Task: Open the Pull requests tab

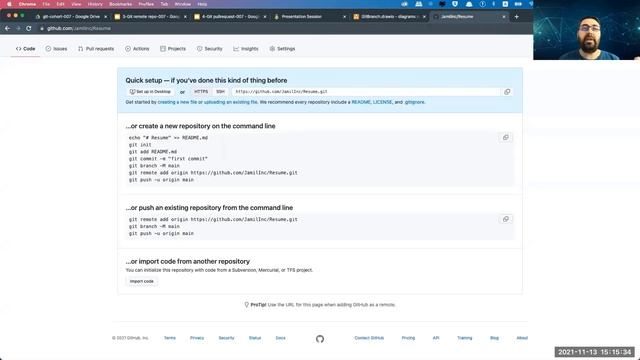Action: click(x=96, y=49)
